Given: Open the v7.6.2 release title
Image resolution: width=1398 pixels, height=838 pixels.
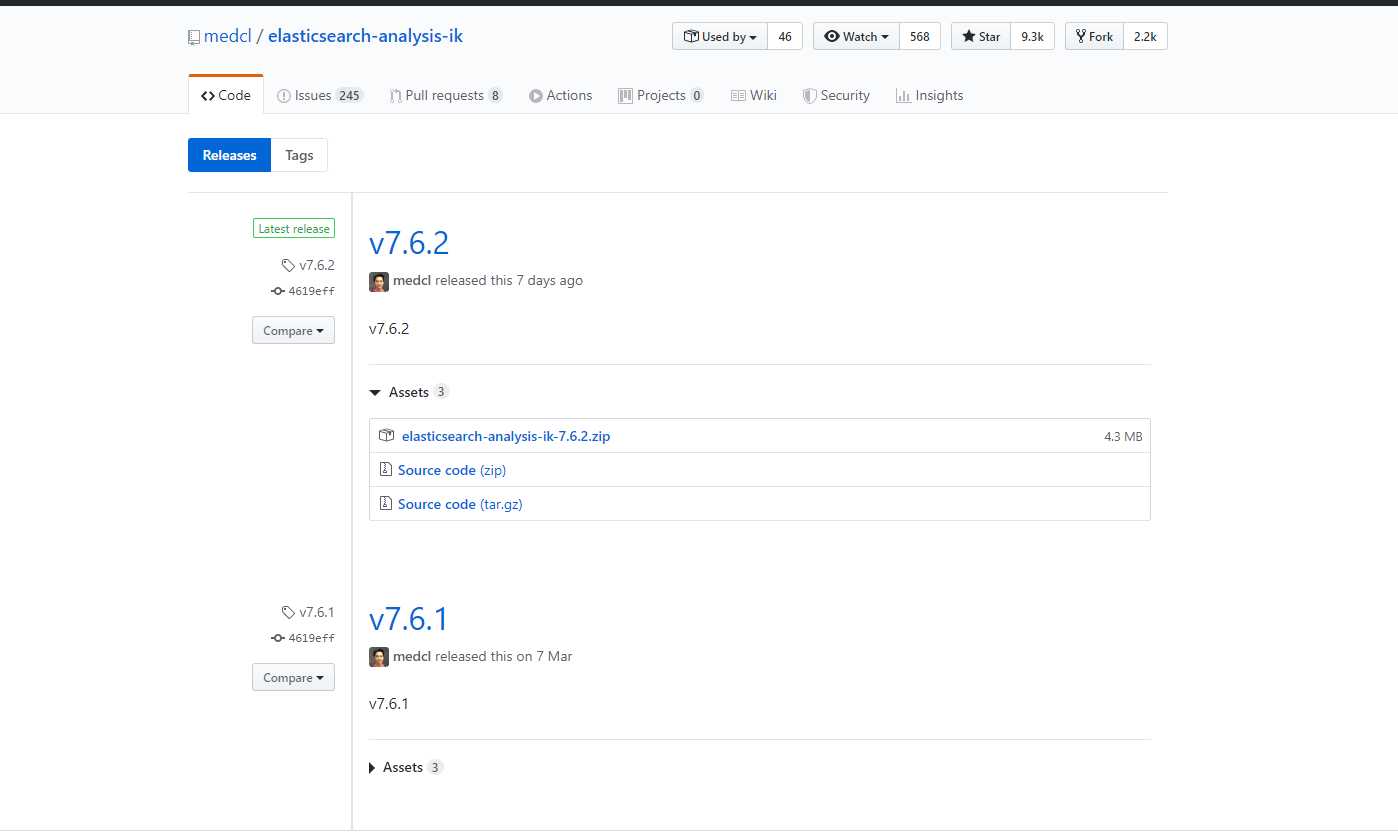Looking at the screenshot, I should click(x=409, y=243).
